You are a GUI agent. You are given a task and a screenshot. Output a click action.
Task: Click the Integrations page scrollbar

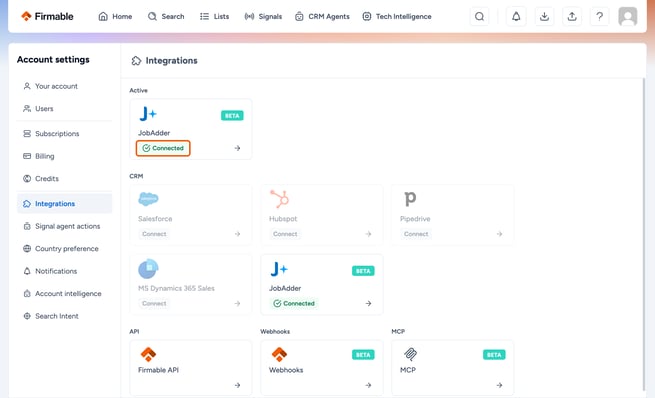(x=644, y=234)
